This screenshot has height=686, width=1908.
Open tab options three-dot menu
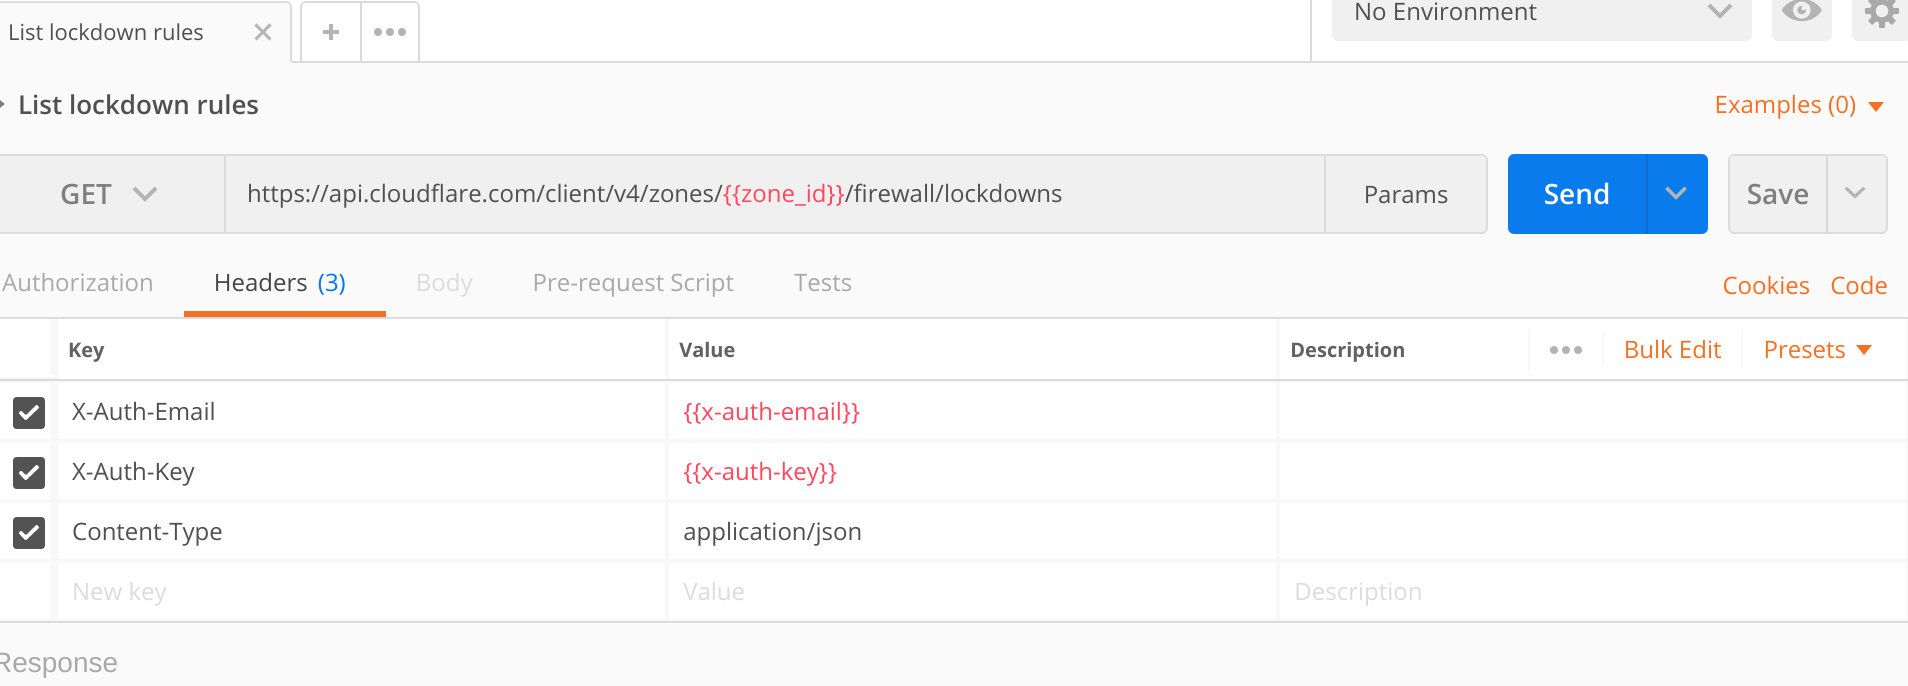(390, 32)
